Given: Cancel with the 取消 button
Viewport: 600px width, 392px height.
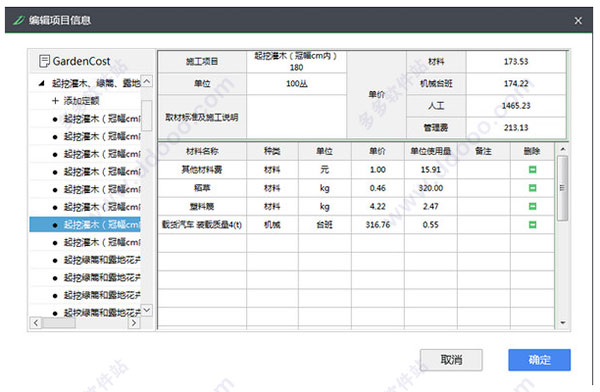Looking at the screenshot, I should (451, 360).
